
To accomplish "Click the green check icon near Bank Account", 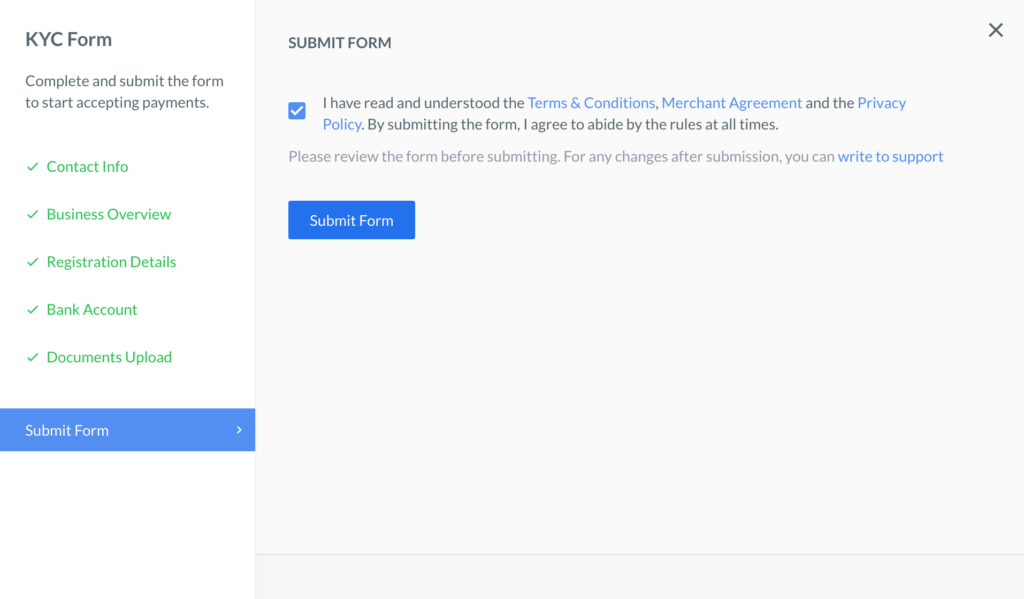I will (x=32, y=309).
